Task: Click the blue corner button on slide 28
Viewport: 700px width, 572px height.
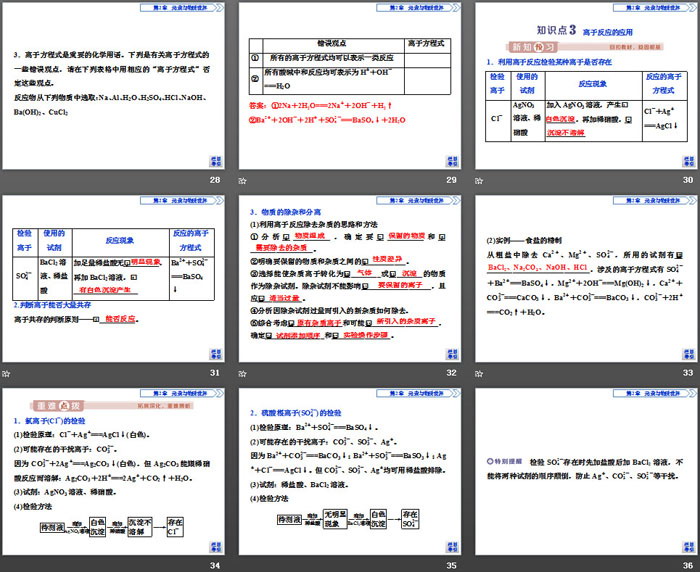Action: point(217,158)
